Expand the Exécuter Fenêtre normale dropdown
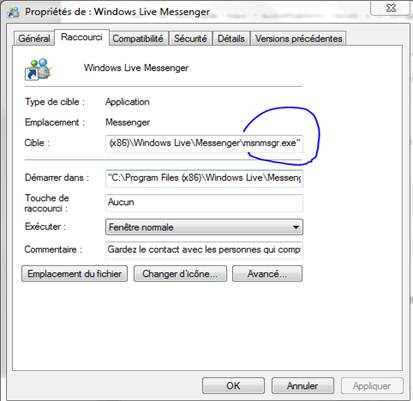Image resolution: width=413 pixels, height=401 pixels. click(x=204, y=227)
